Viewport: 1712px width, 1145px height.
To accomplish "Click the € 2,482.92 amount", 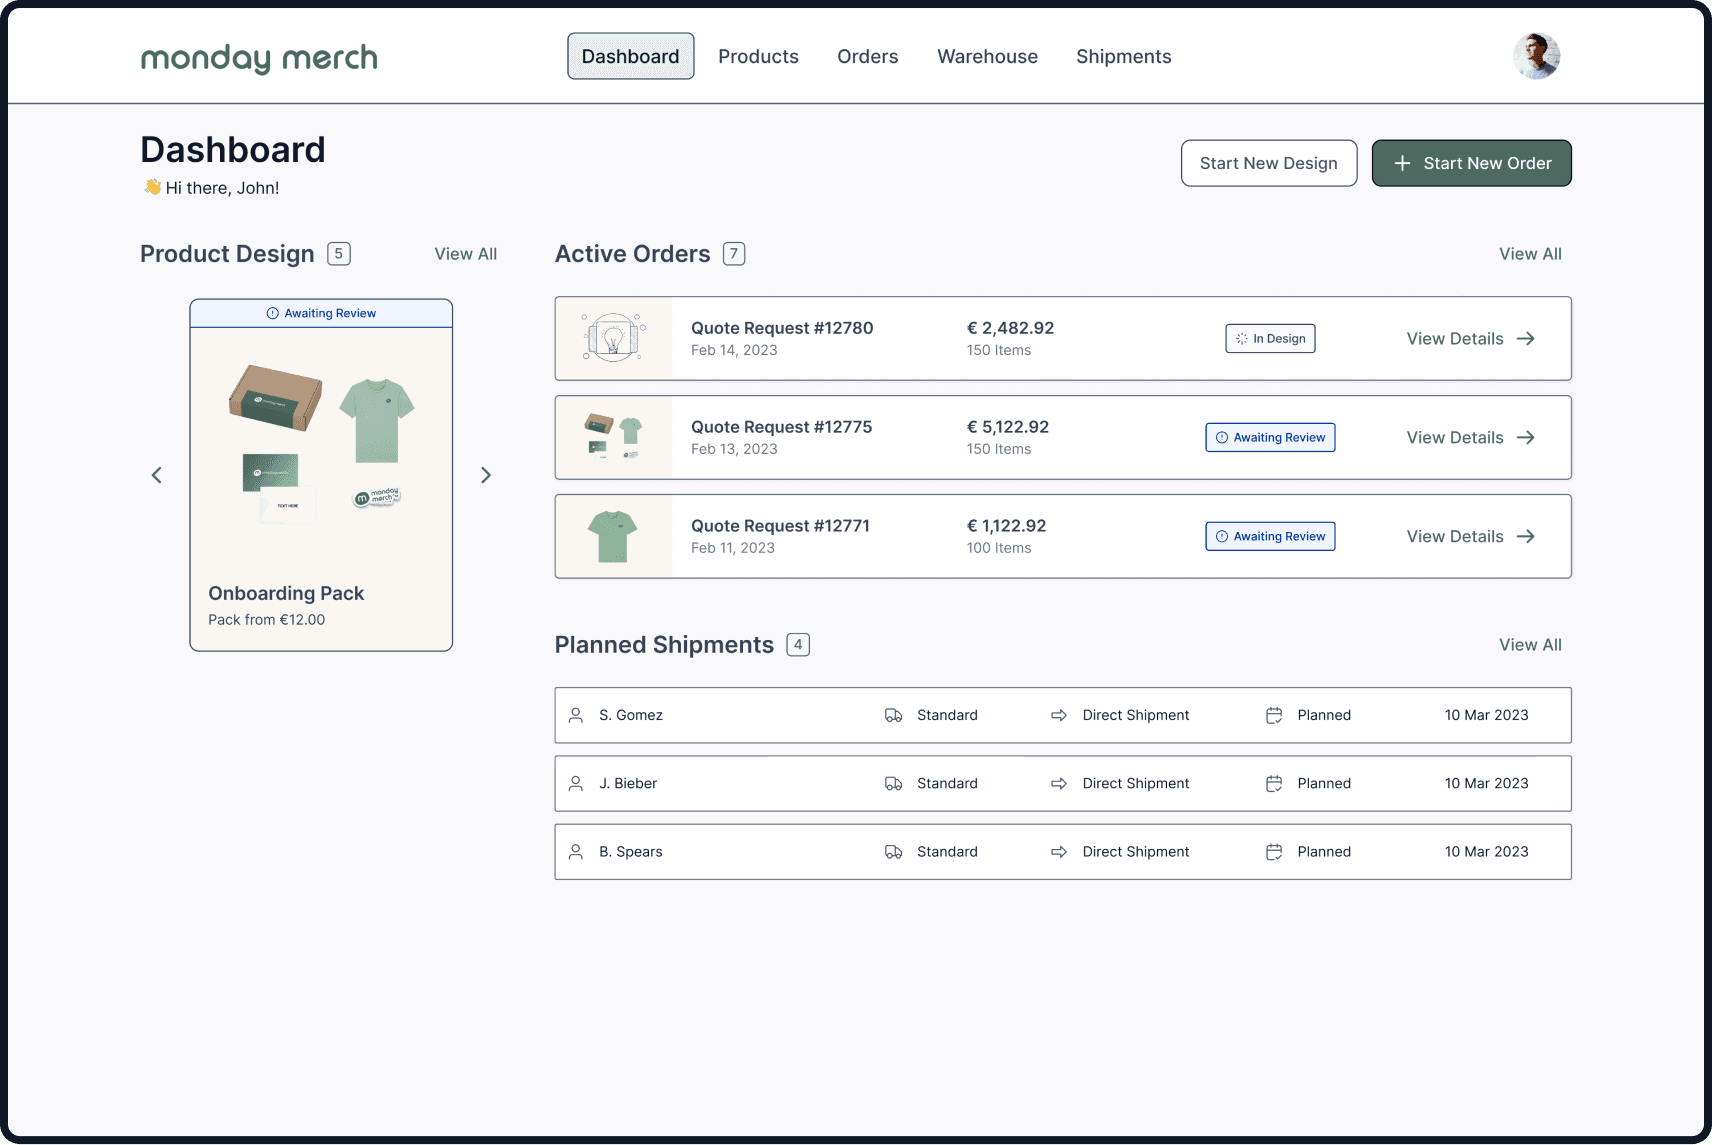I will [x=1010, y=328].
